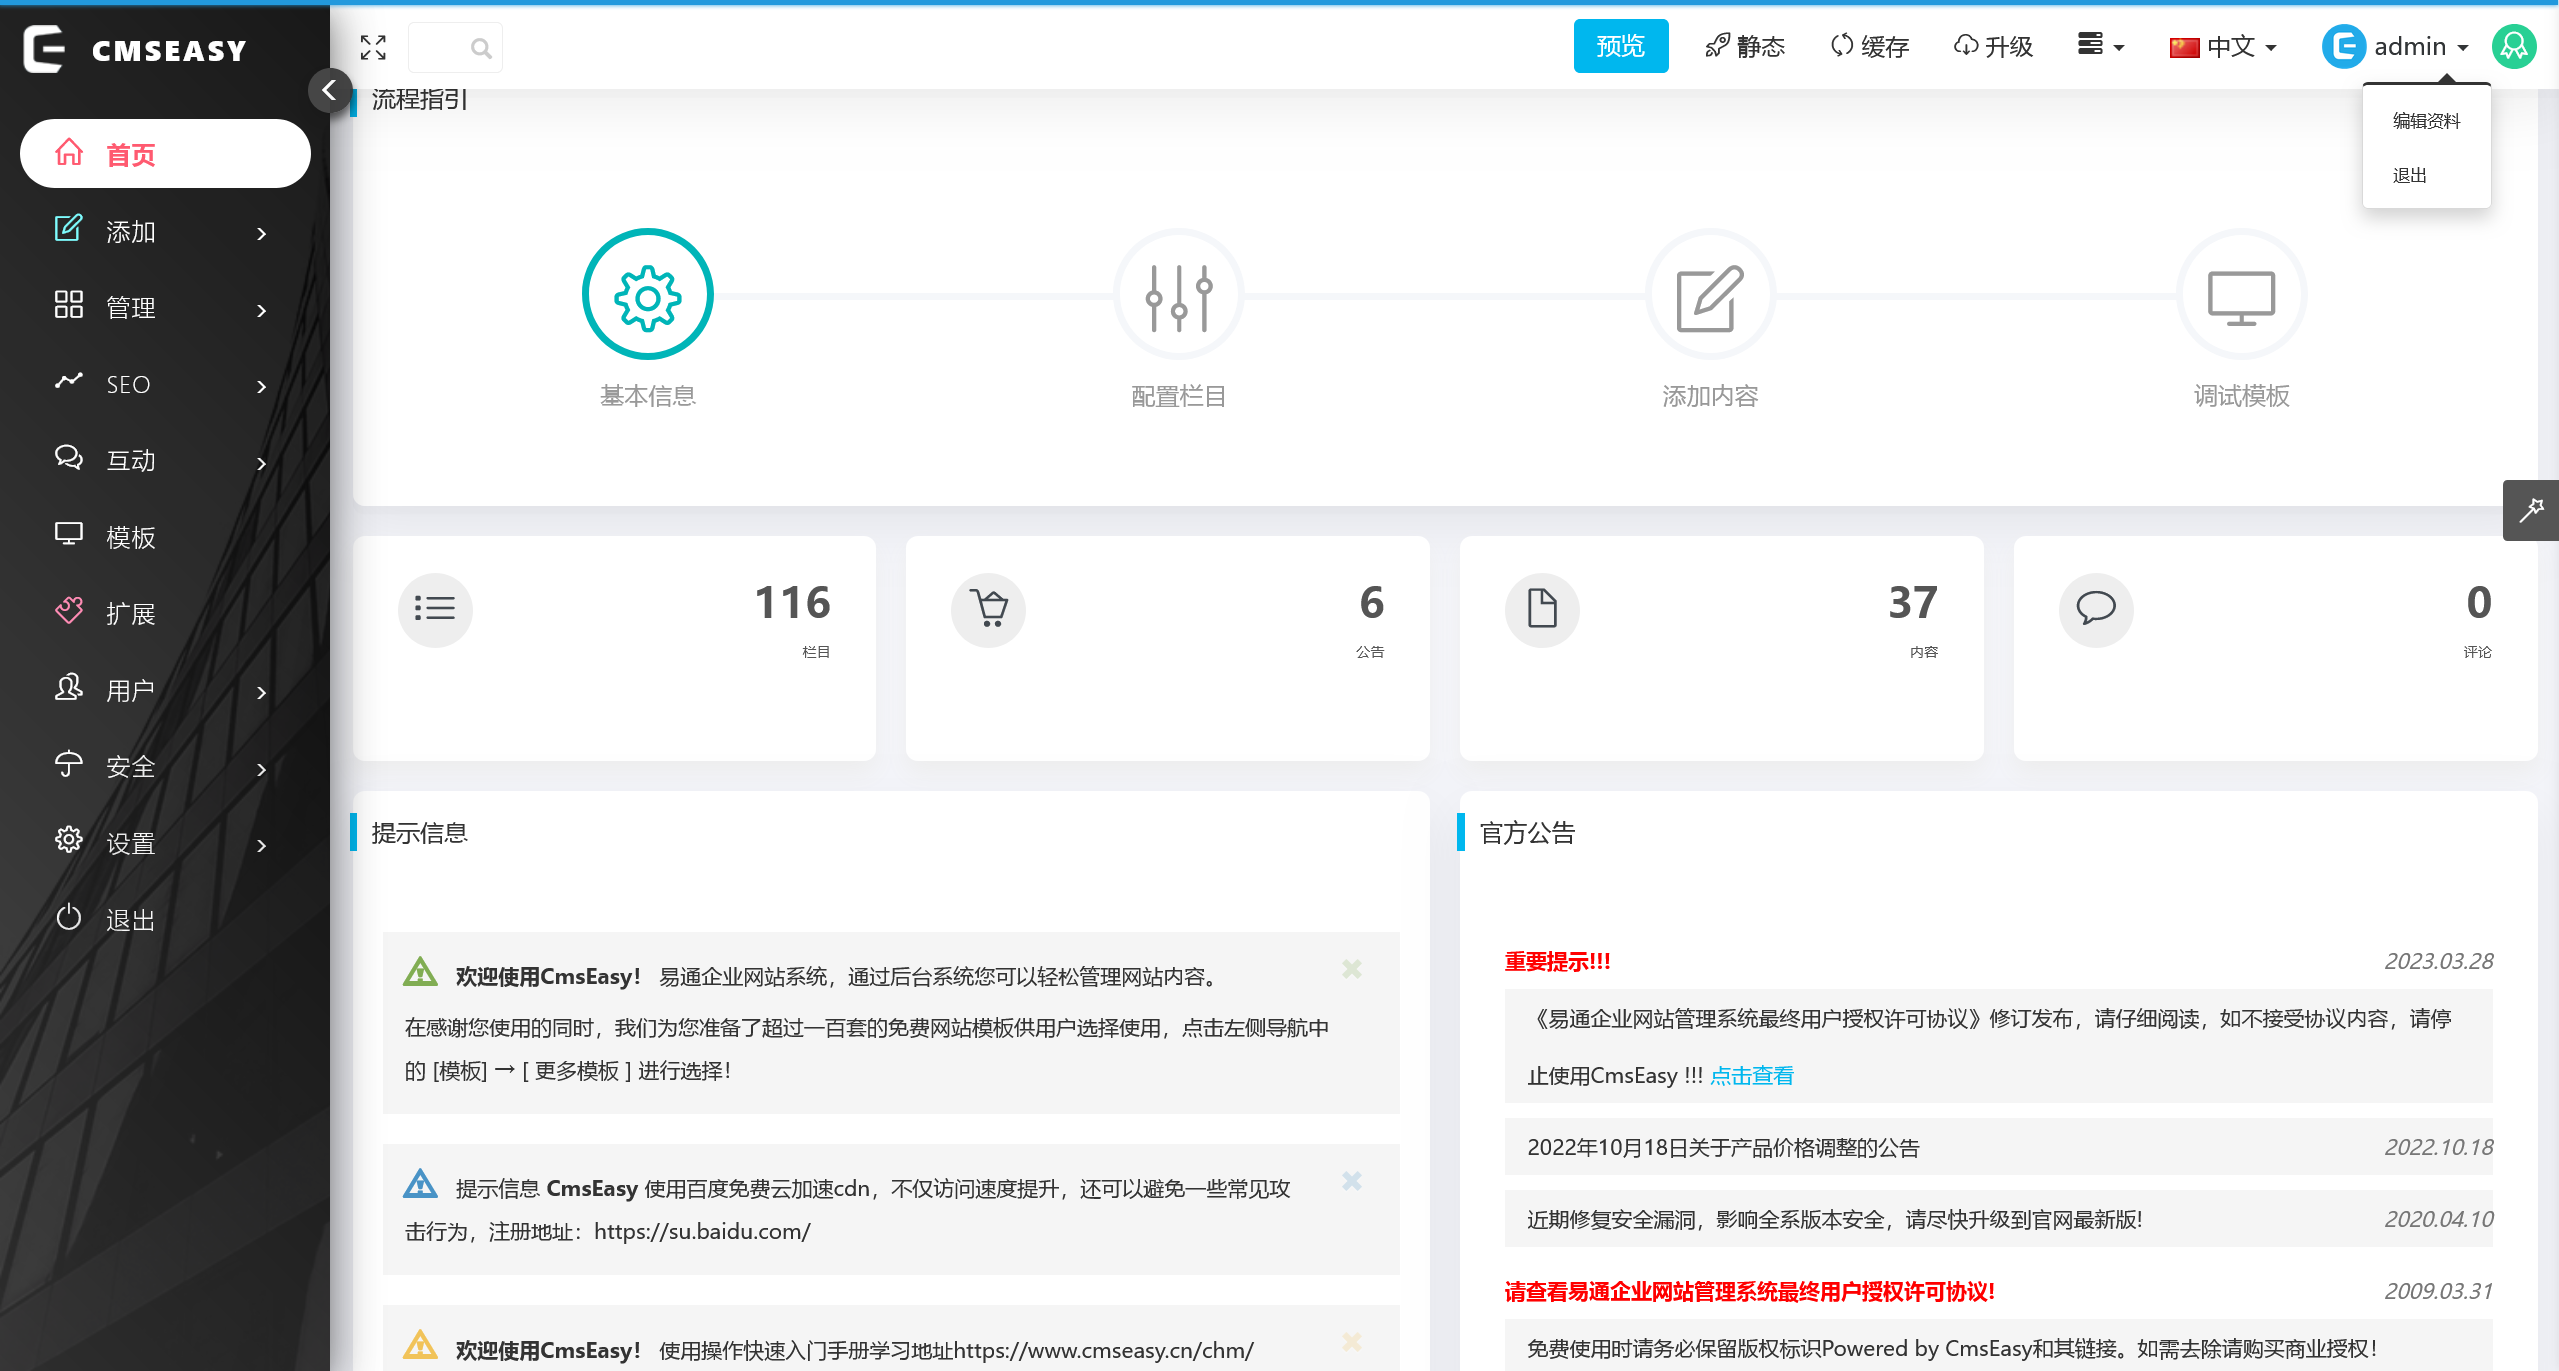Screen dimensions: 2559x1371
Task: Go to 首页 home in sidebar
Action: (165, 154)
